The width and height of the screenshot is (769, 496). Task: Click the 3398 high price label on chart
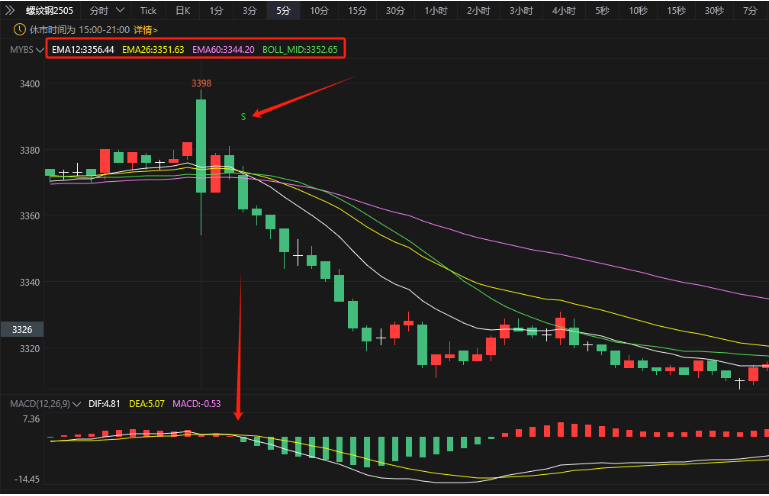click(201, 83)
